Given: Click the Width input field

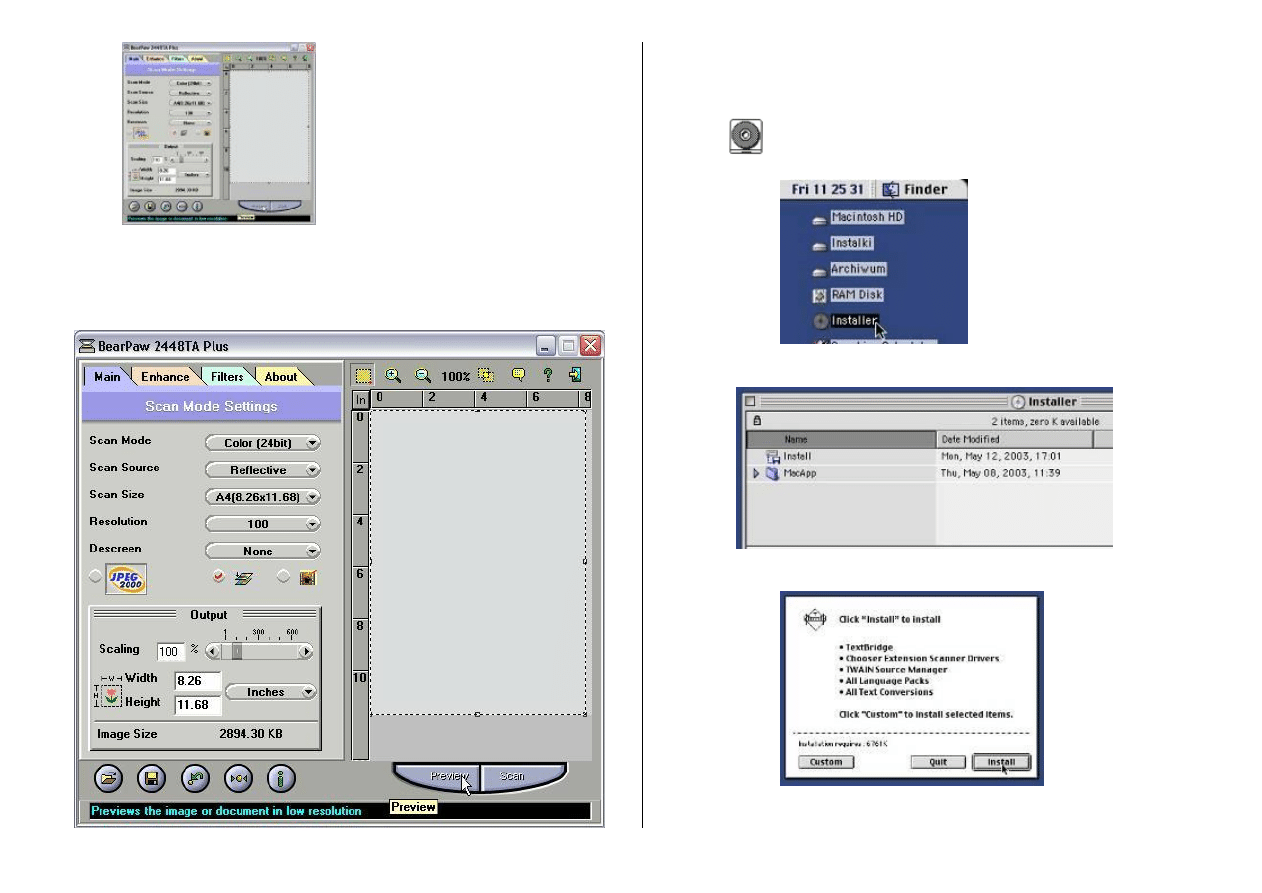Looking at the screenshot, I should point(197,681).
